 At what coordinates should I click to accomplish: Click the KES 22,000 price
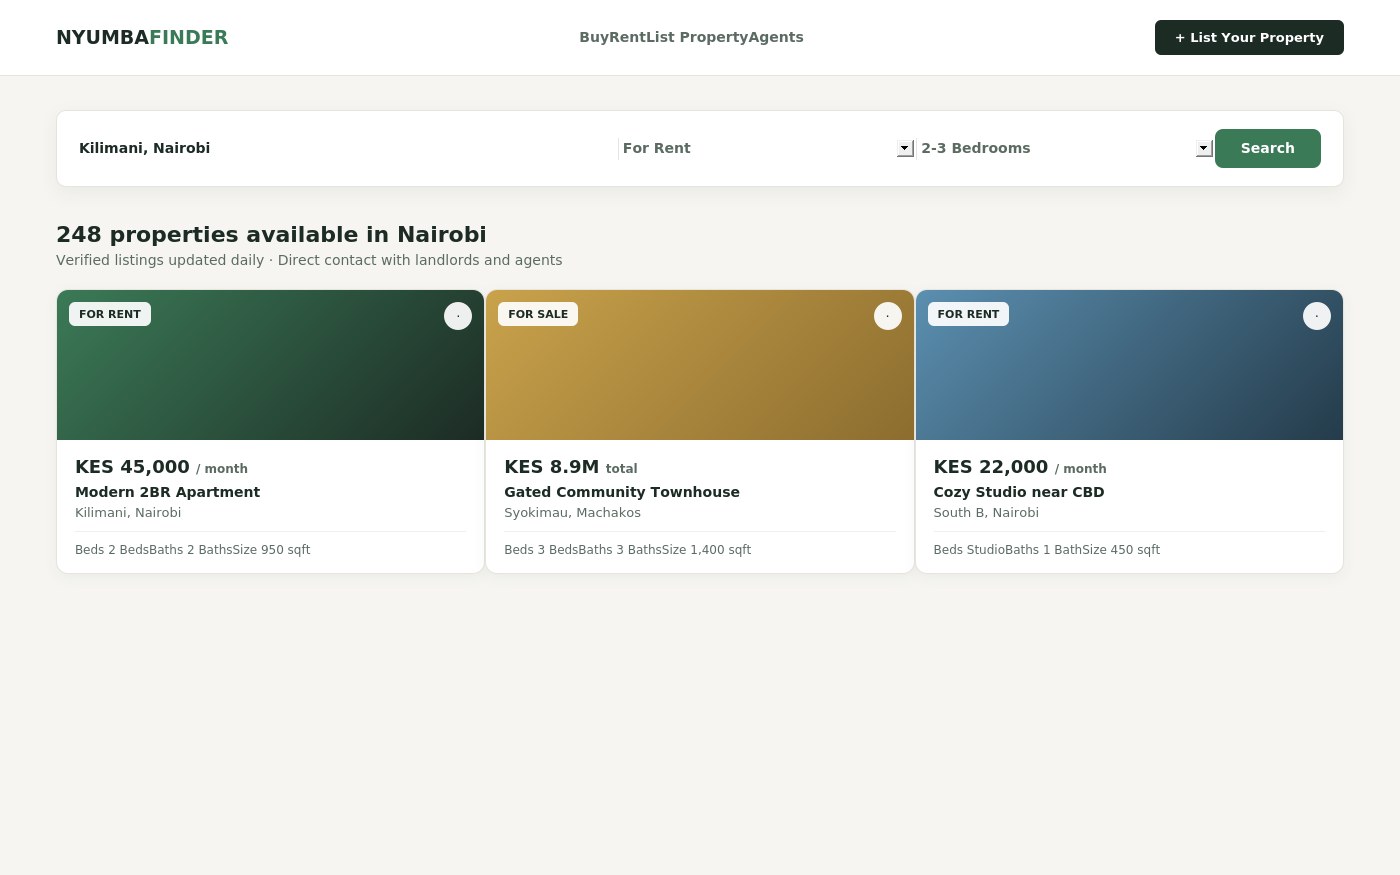point(991,467)
